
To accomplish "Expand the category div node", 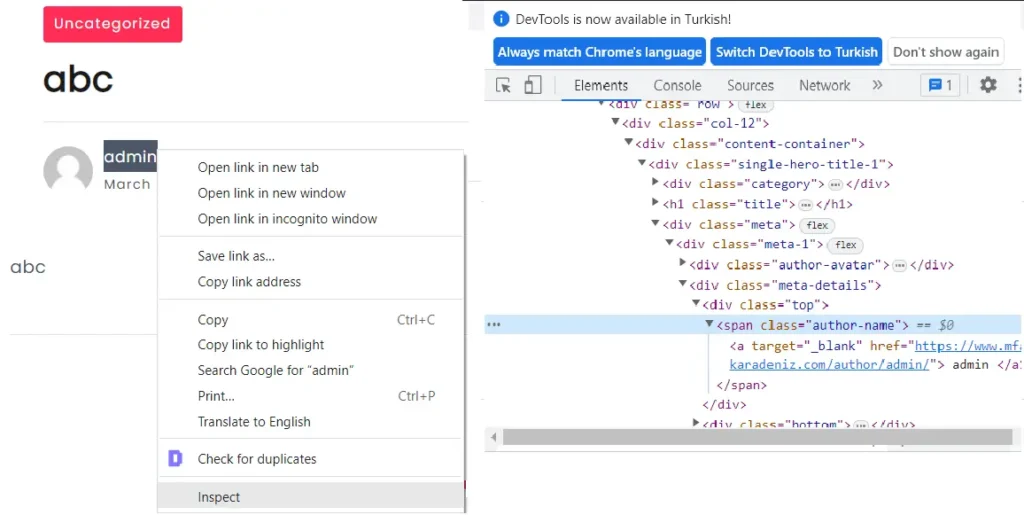I will 656,184.
